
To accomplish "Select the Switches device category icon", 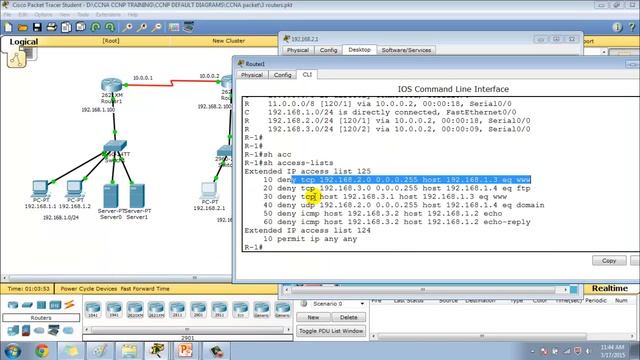I will coord(27,305).
